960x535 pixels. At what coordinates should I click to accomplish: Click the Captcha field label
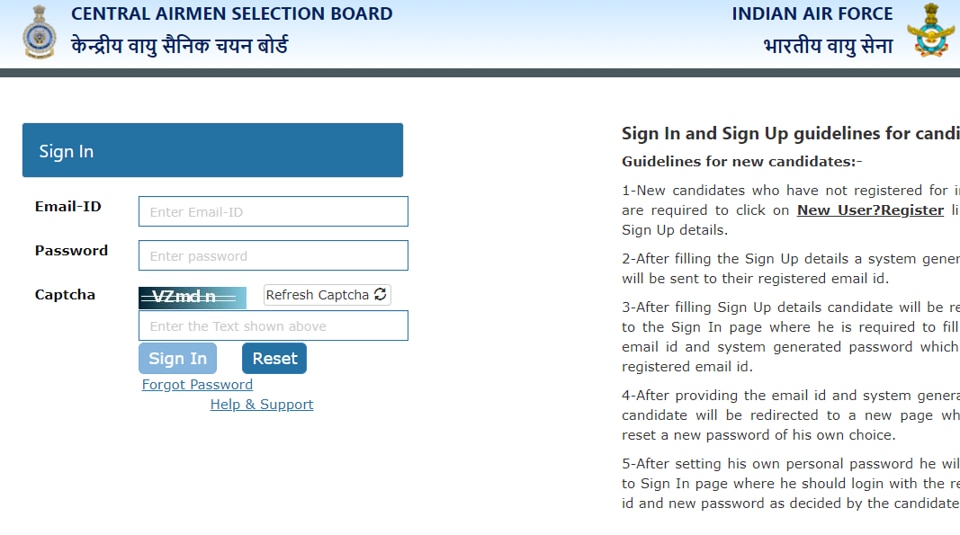tap(65, 295)
